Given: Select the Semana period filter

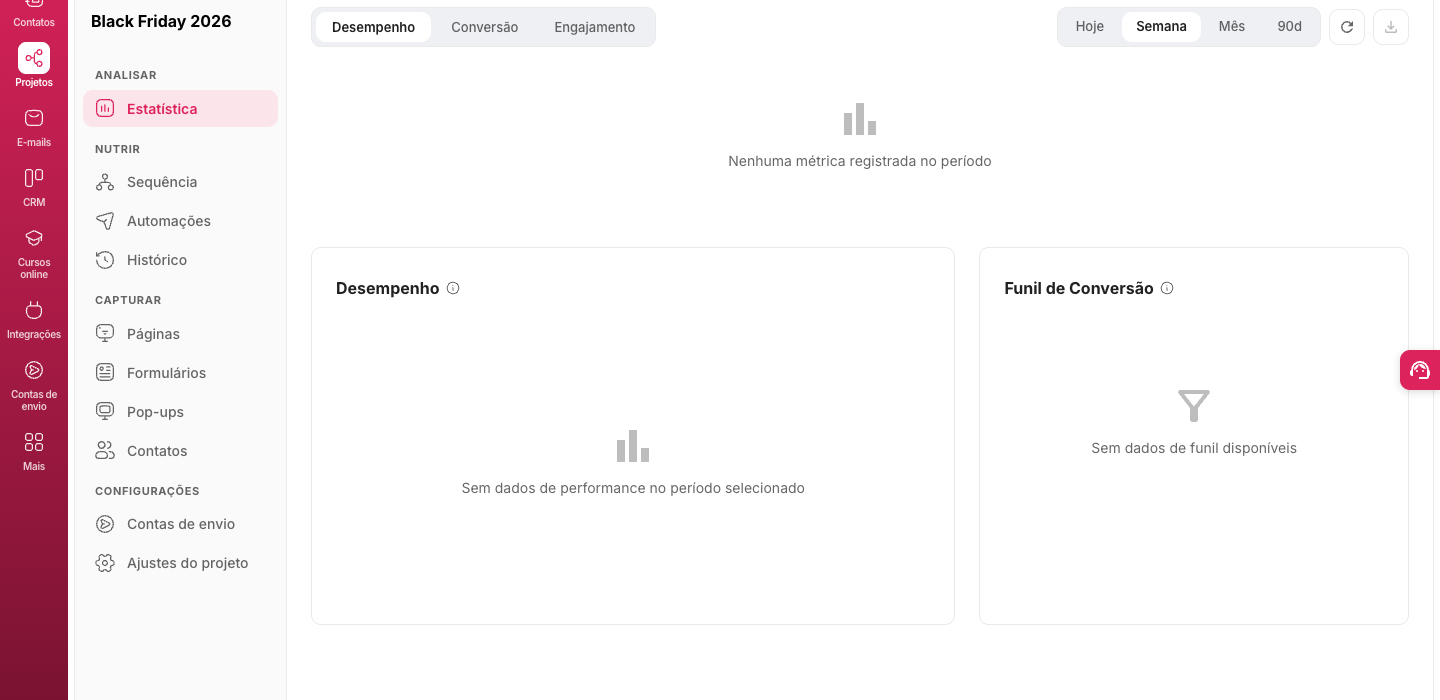Looking at the screenshot, I should click(1161, 27).
